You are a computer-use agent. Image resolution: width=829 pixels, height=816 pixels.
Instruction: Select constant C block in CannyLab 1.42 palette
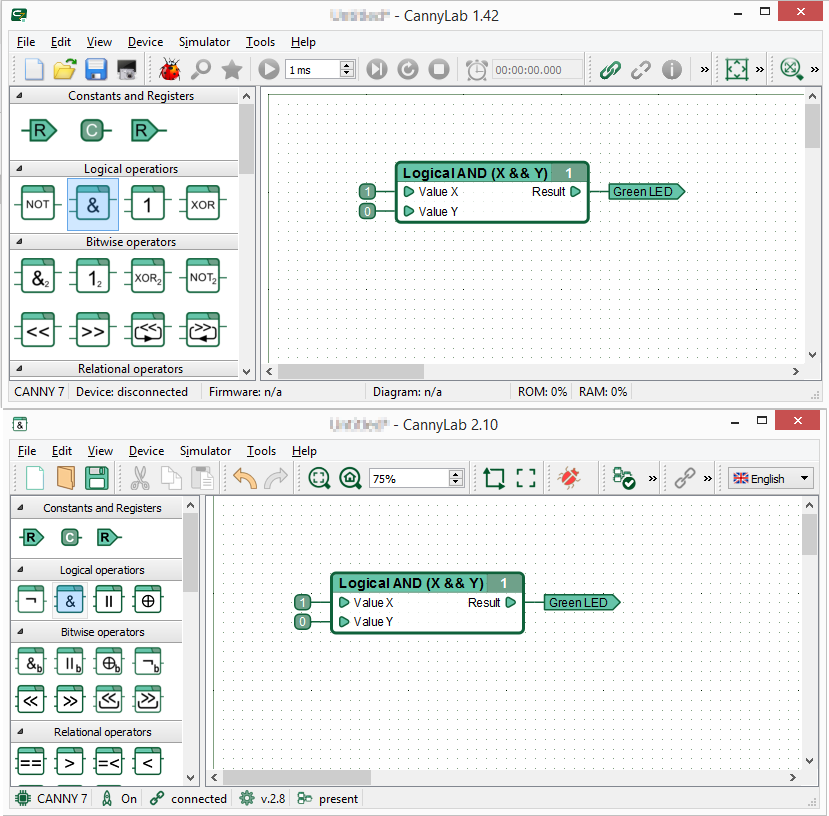tap(94, 131)
